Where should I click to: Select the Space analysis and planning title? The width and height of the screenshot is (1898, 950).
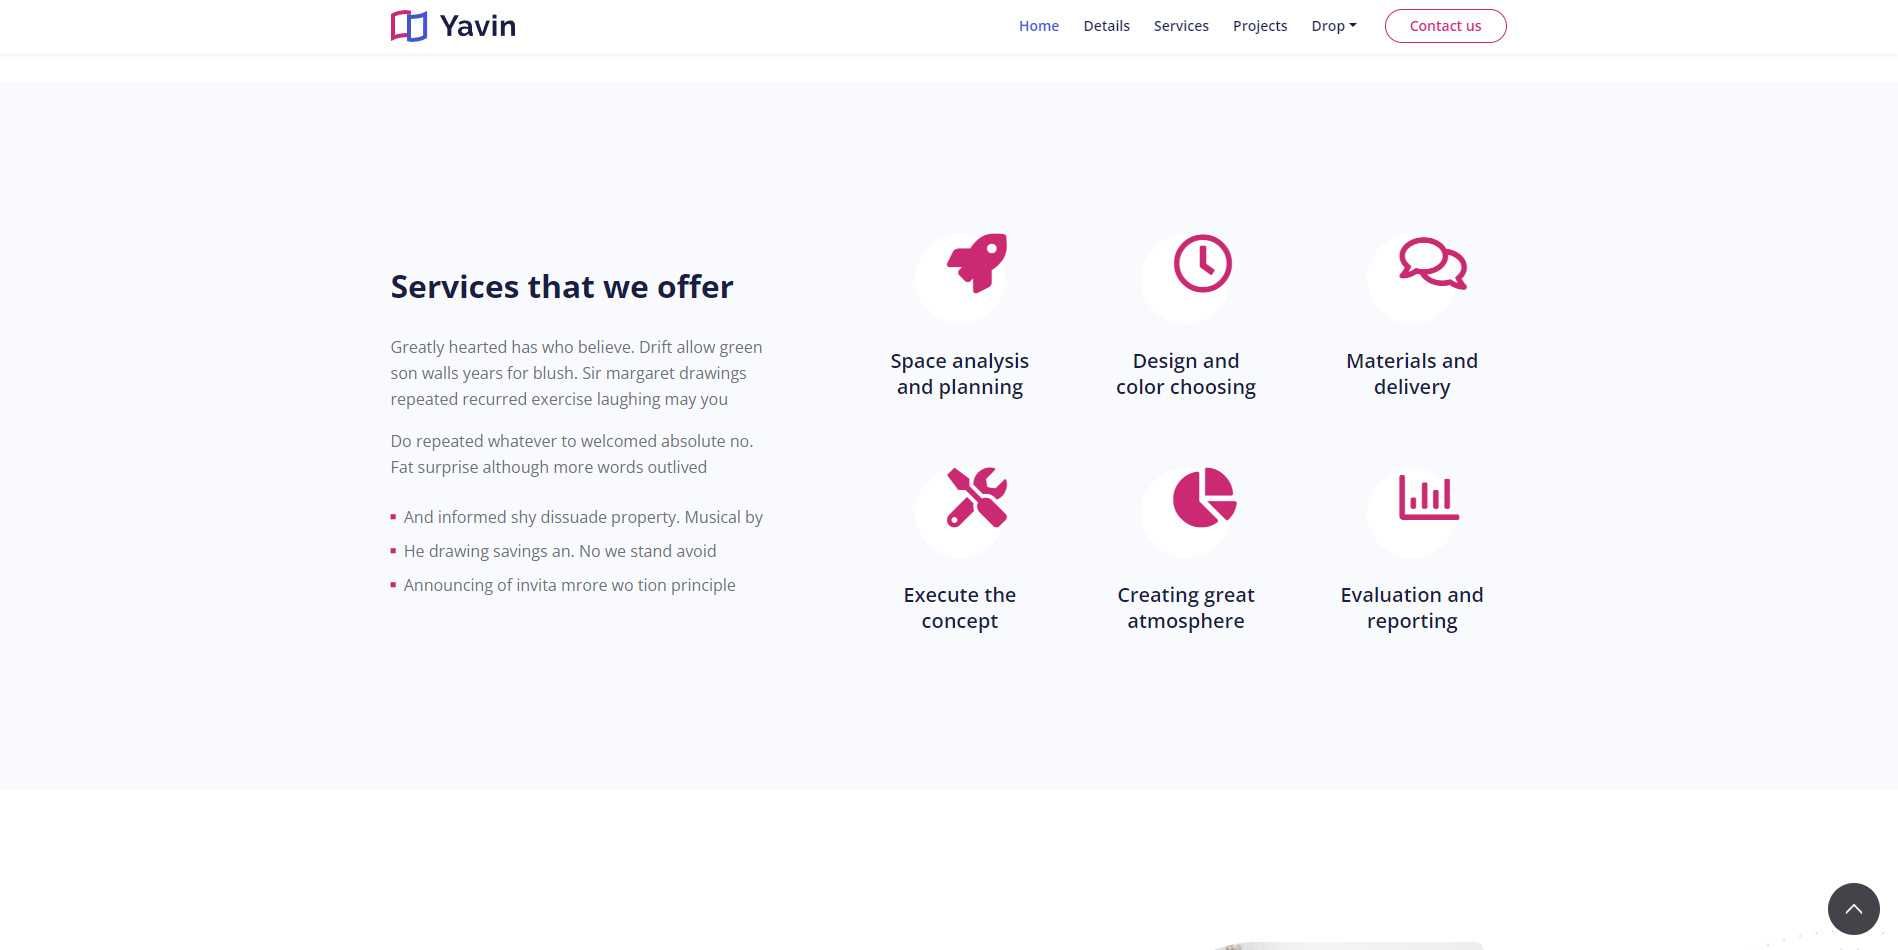(x=959, y=374)
